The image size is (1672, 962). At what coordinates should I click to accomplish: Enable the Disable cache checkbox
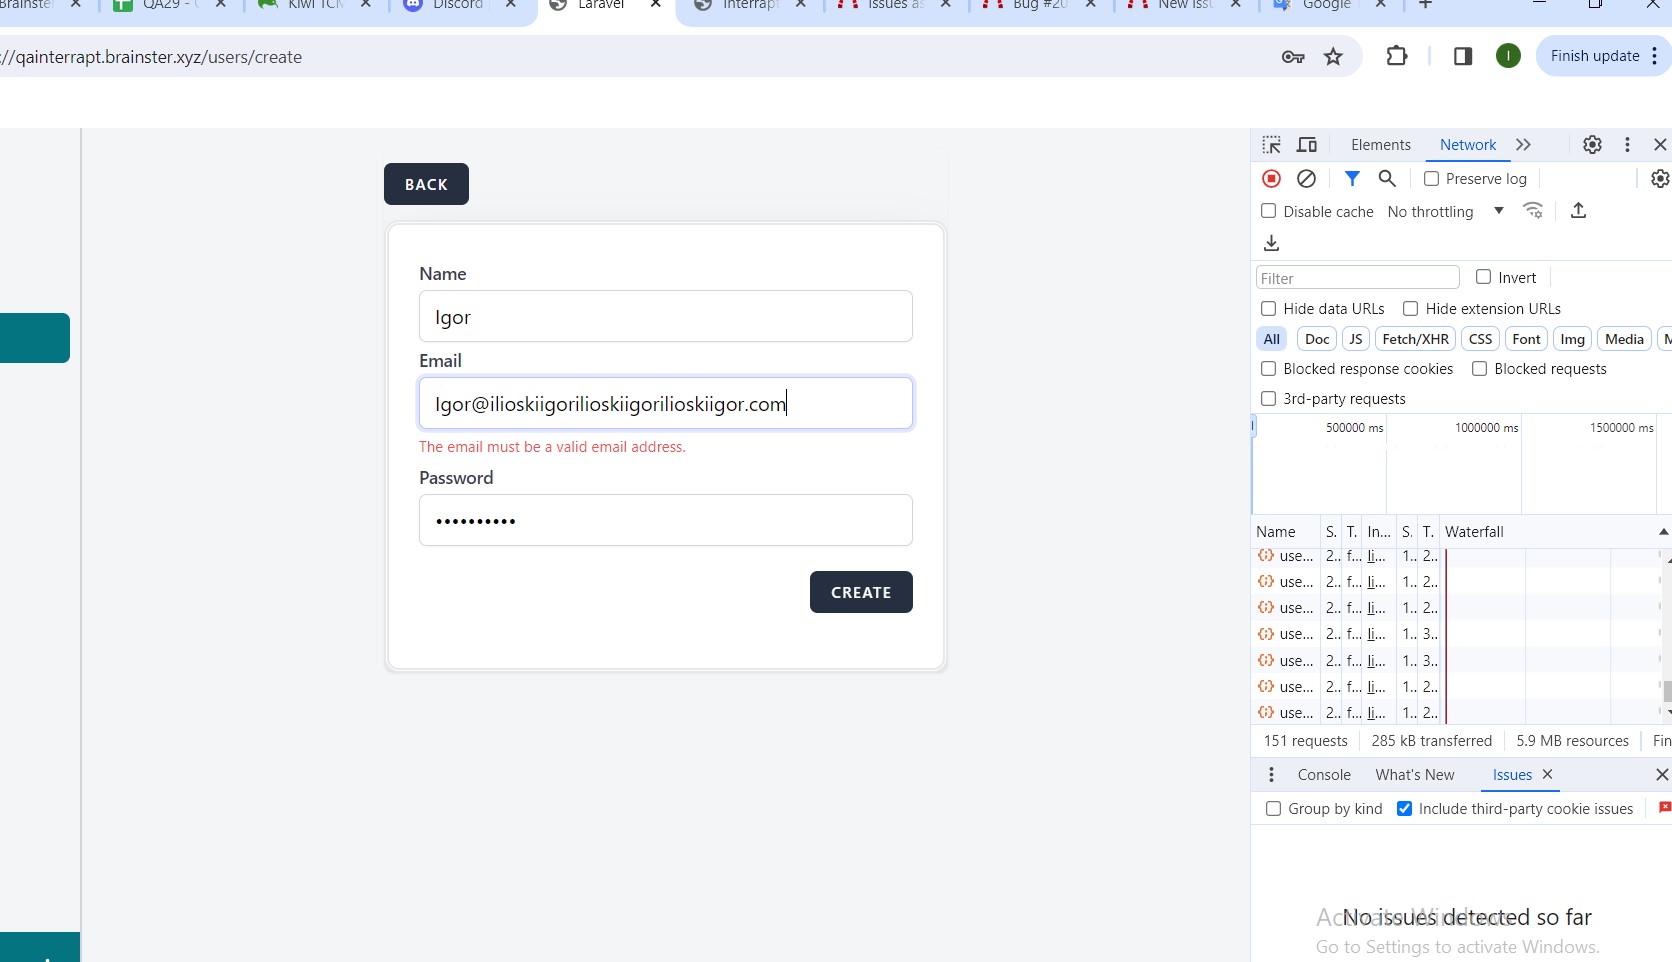pyautogui.click(x=1269, y=211)
